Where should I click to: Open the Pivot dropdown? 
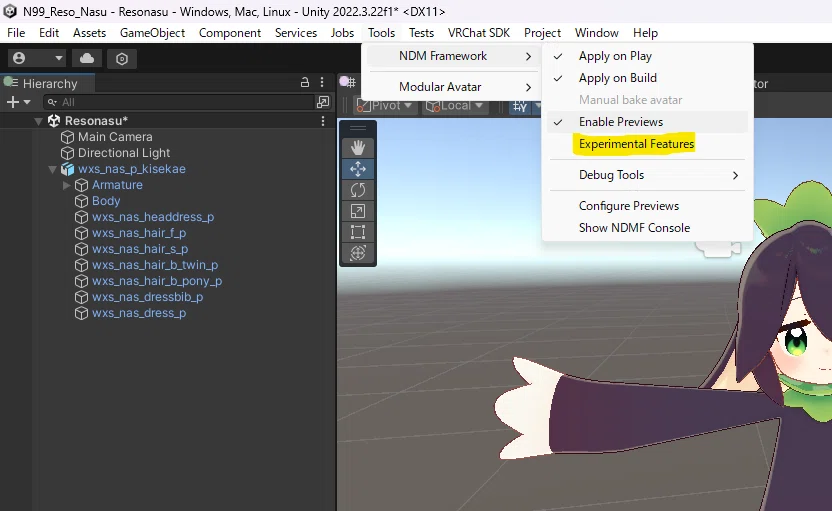point(385,106)
